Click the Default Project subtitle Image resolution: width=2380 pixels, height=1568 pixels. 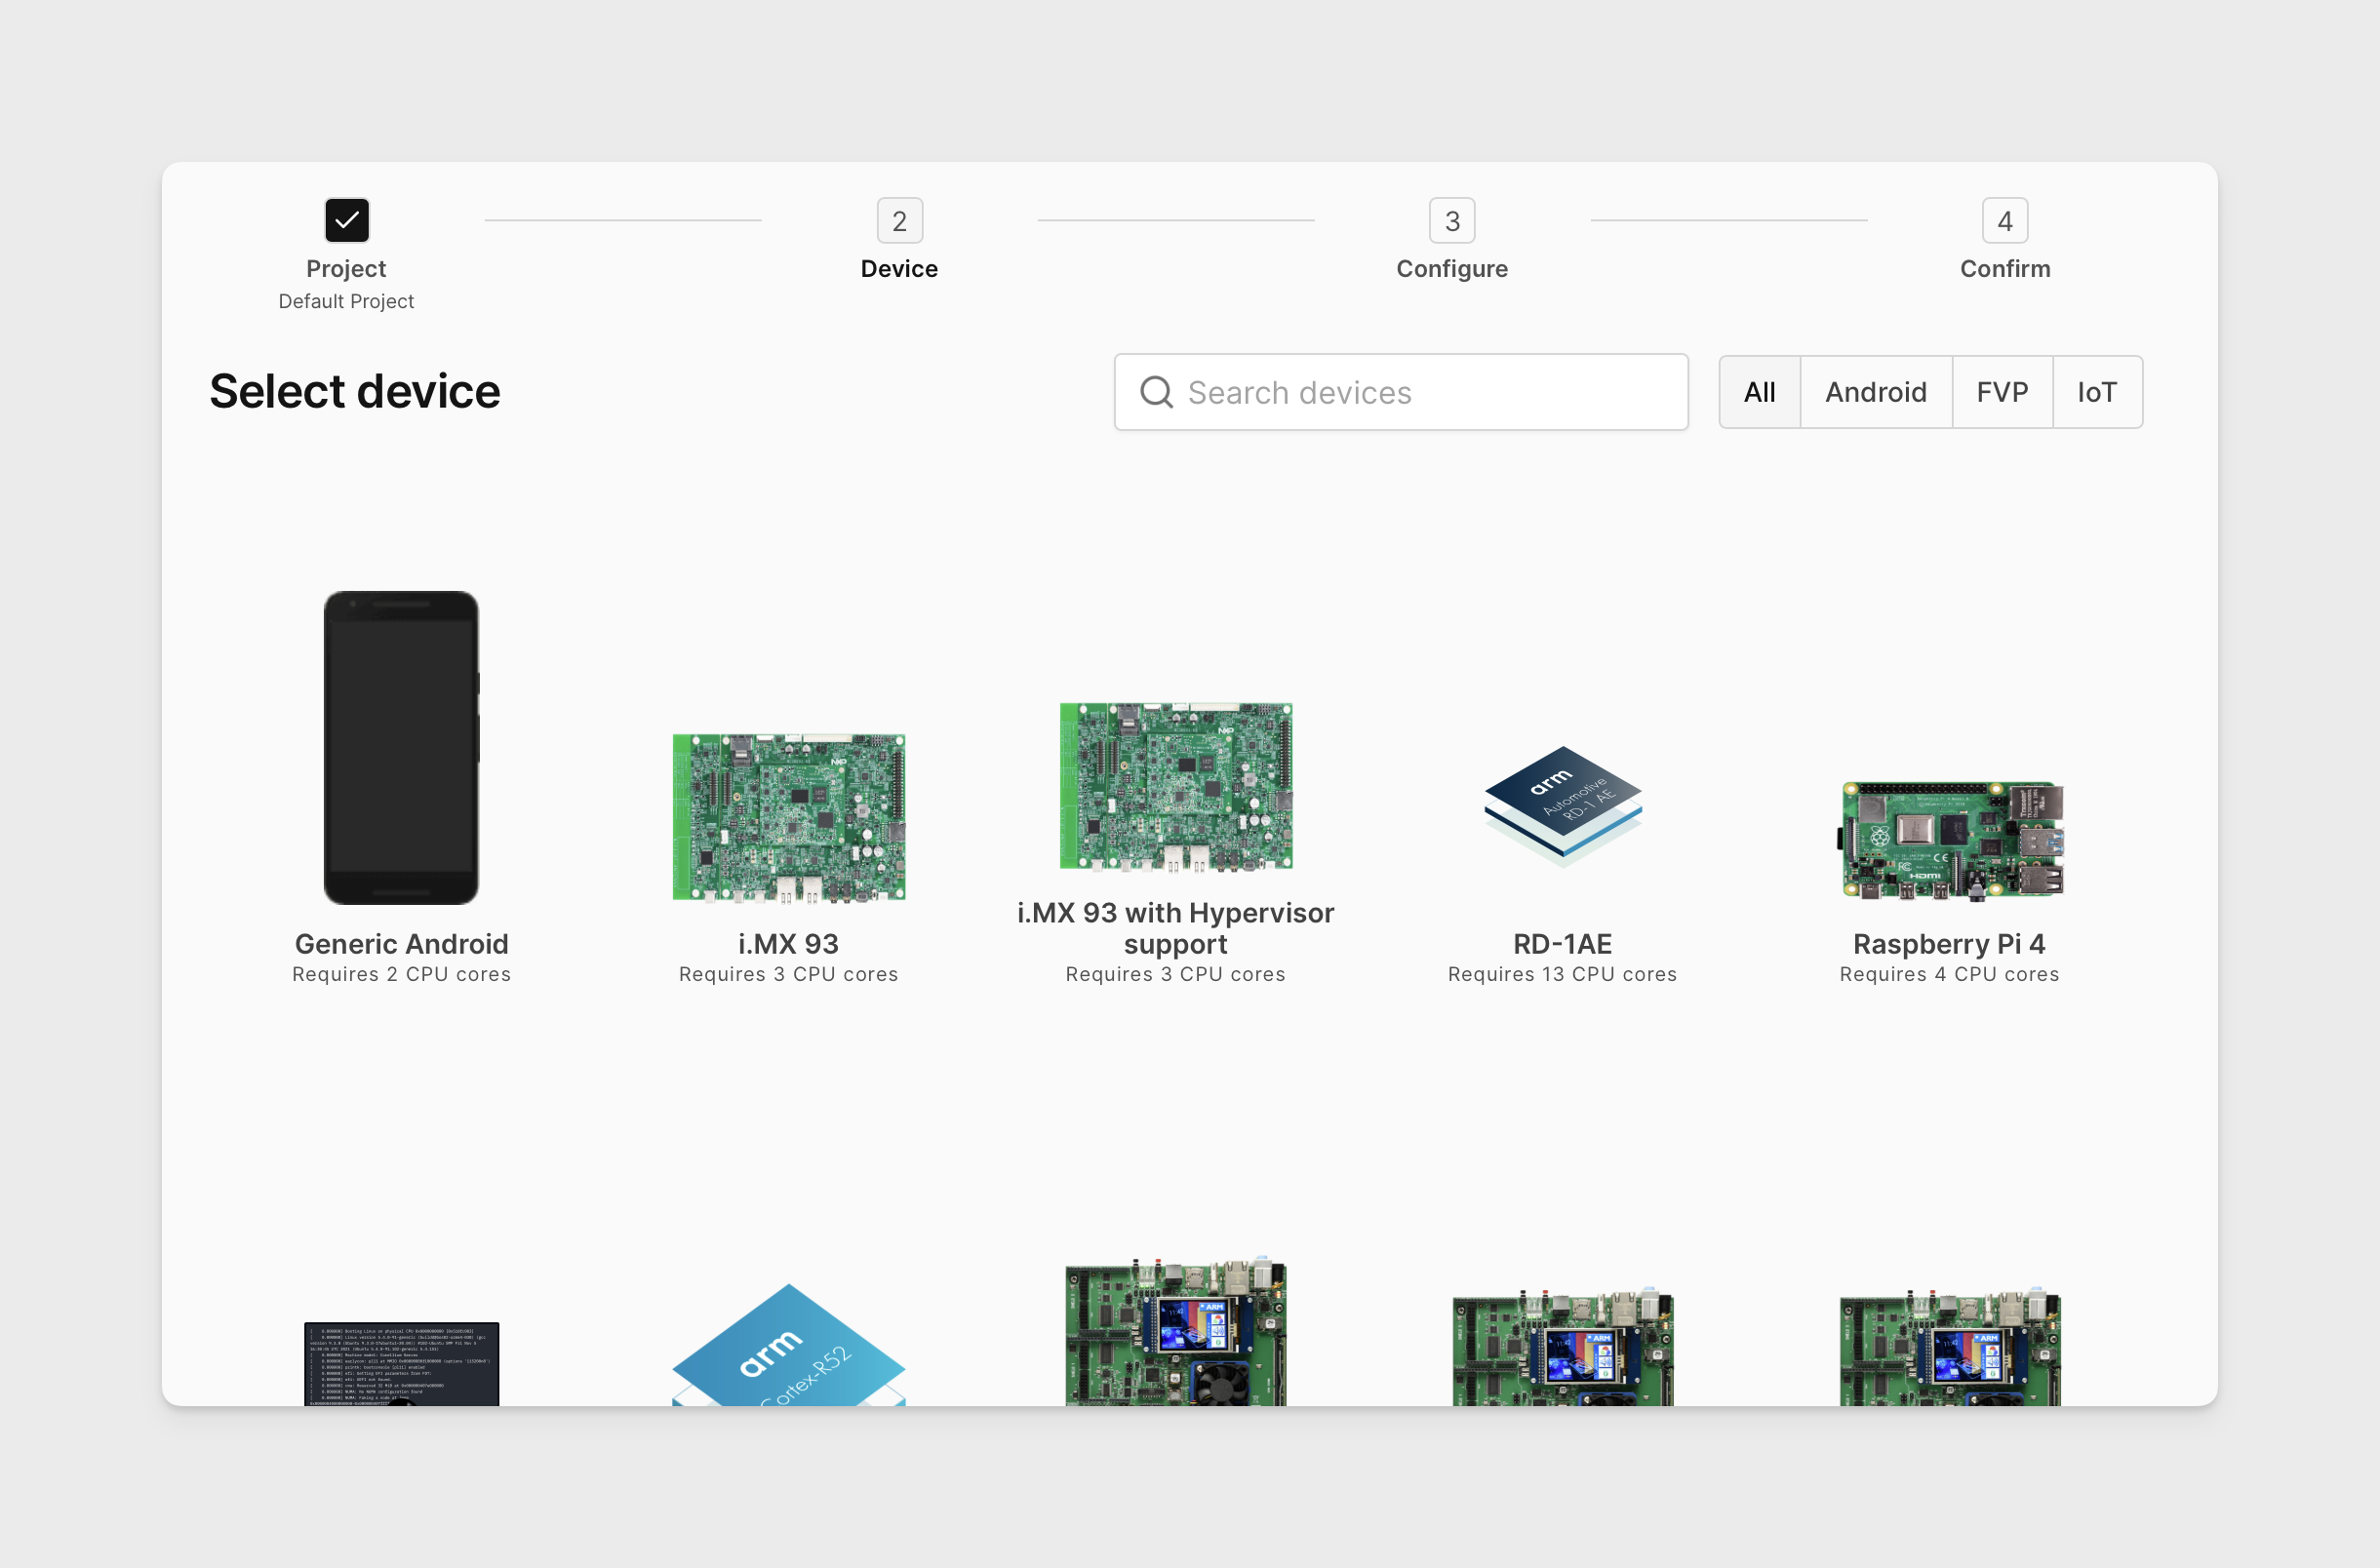tap(346, 301)
